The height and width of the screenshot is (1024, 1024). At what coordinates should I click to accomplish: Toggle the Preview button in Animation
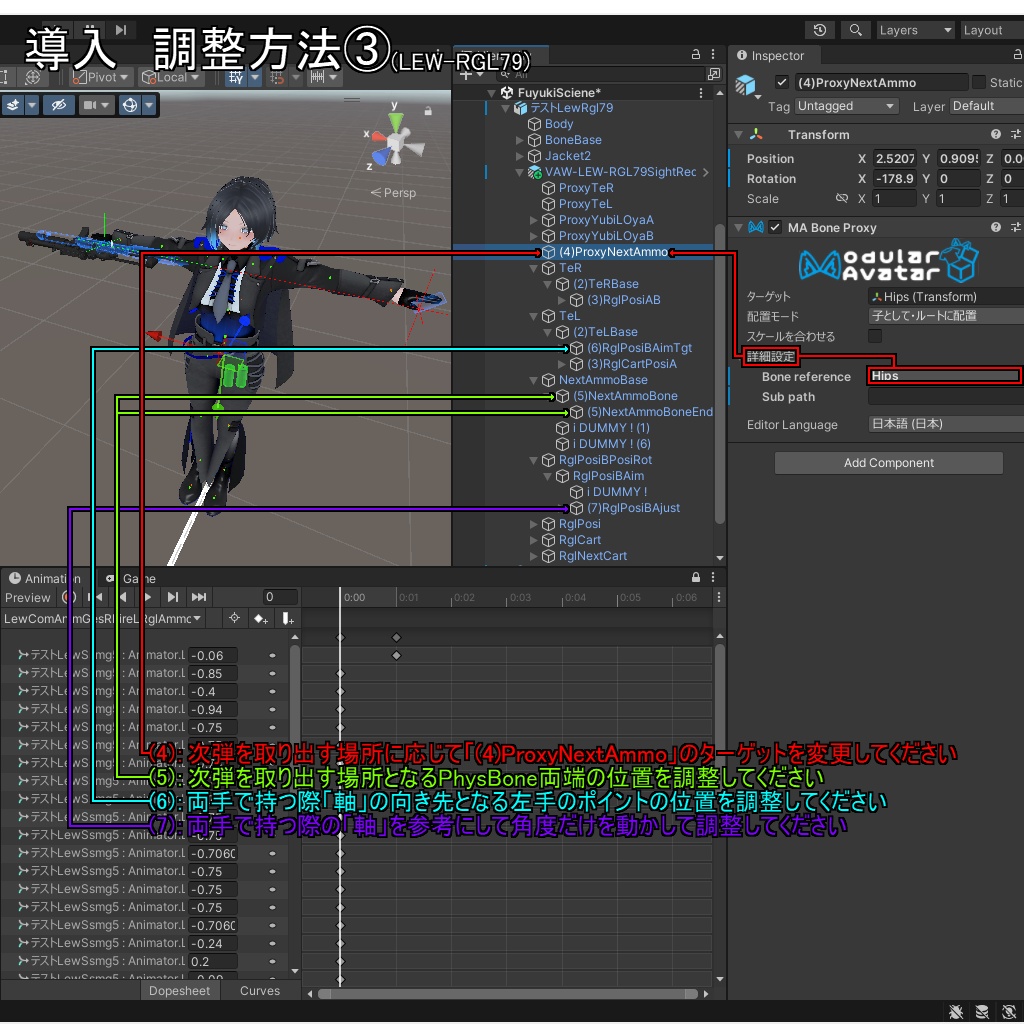pyautogui.click(x=27, y=597)
